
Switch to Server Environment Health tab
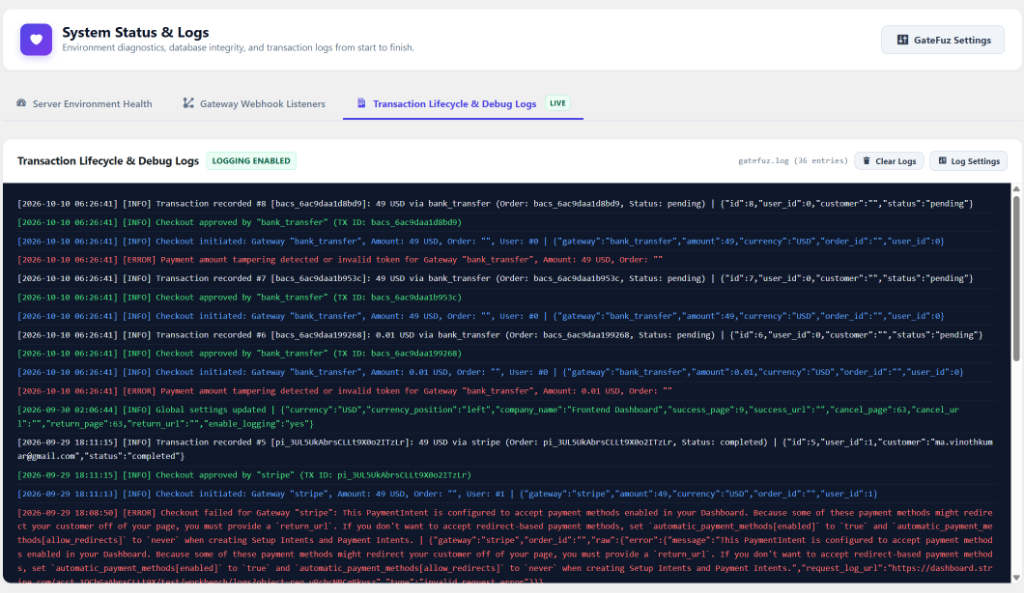pos(84,103)
